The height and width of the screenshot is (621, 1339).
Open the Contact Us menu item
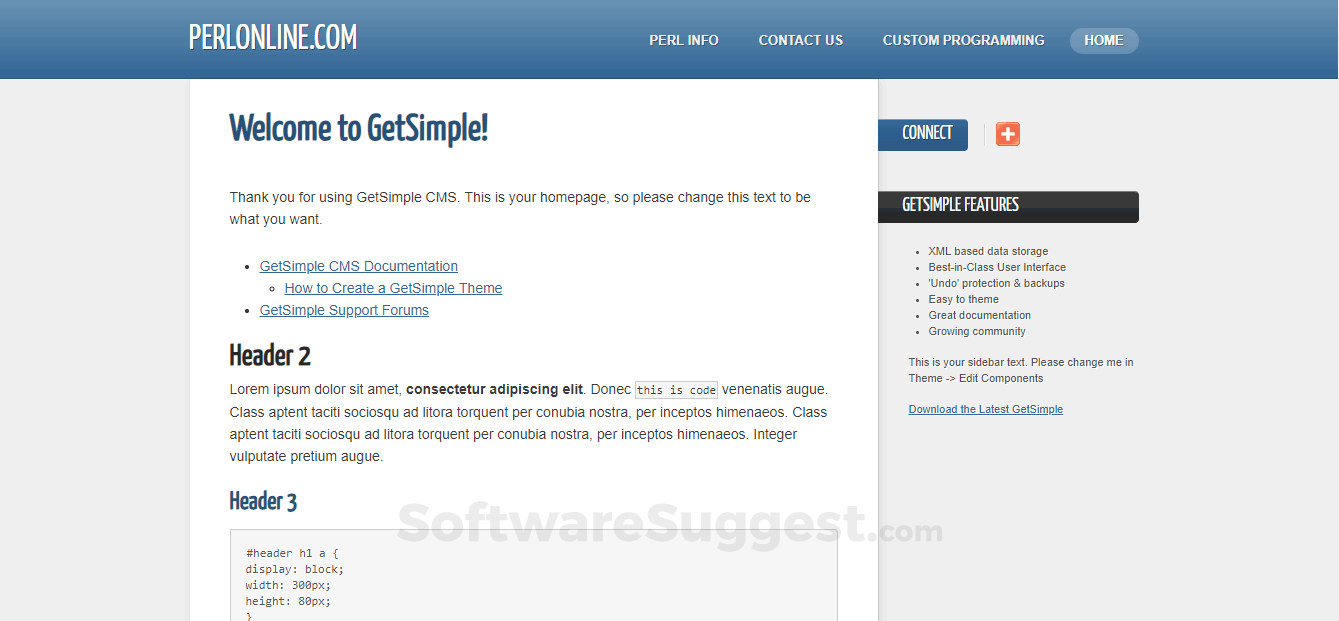(801, 41)
